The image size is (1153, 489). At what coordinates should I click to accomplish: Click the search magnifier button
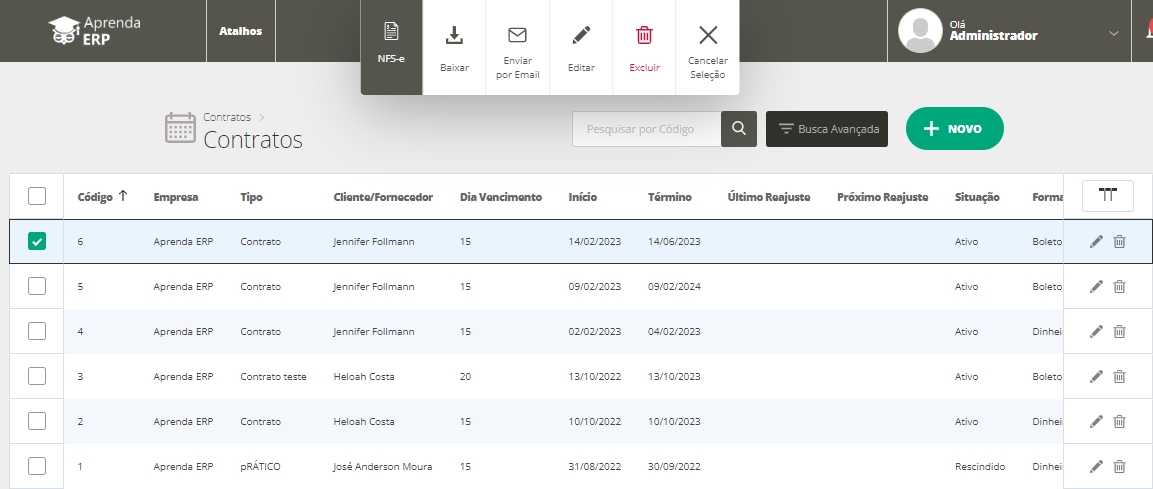(x=739, y=129)
